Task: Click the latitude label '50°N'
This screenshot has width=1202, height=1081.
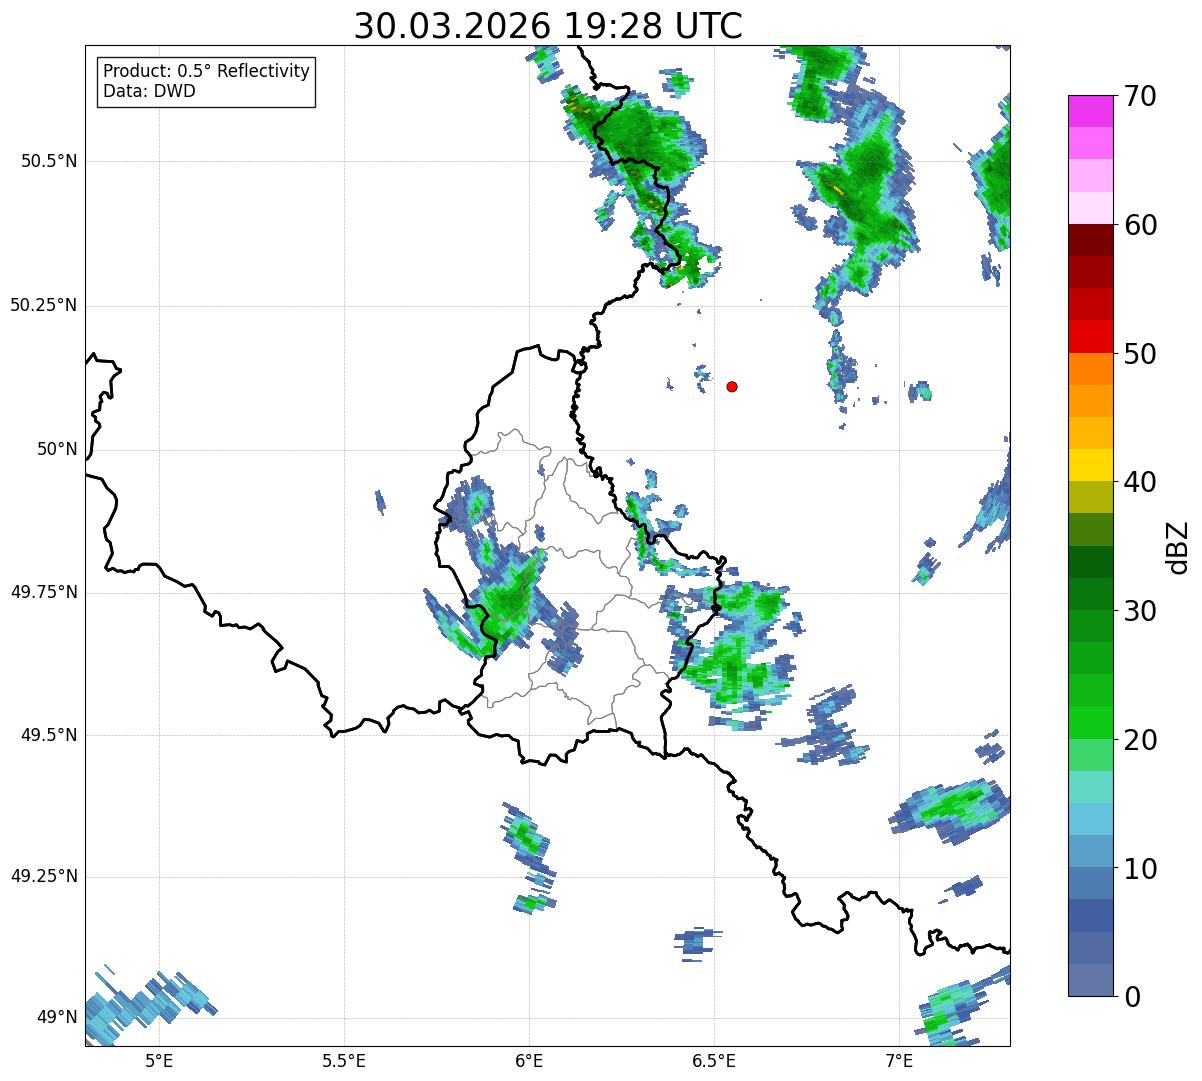Action: (x=57, y=450)
